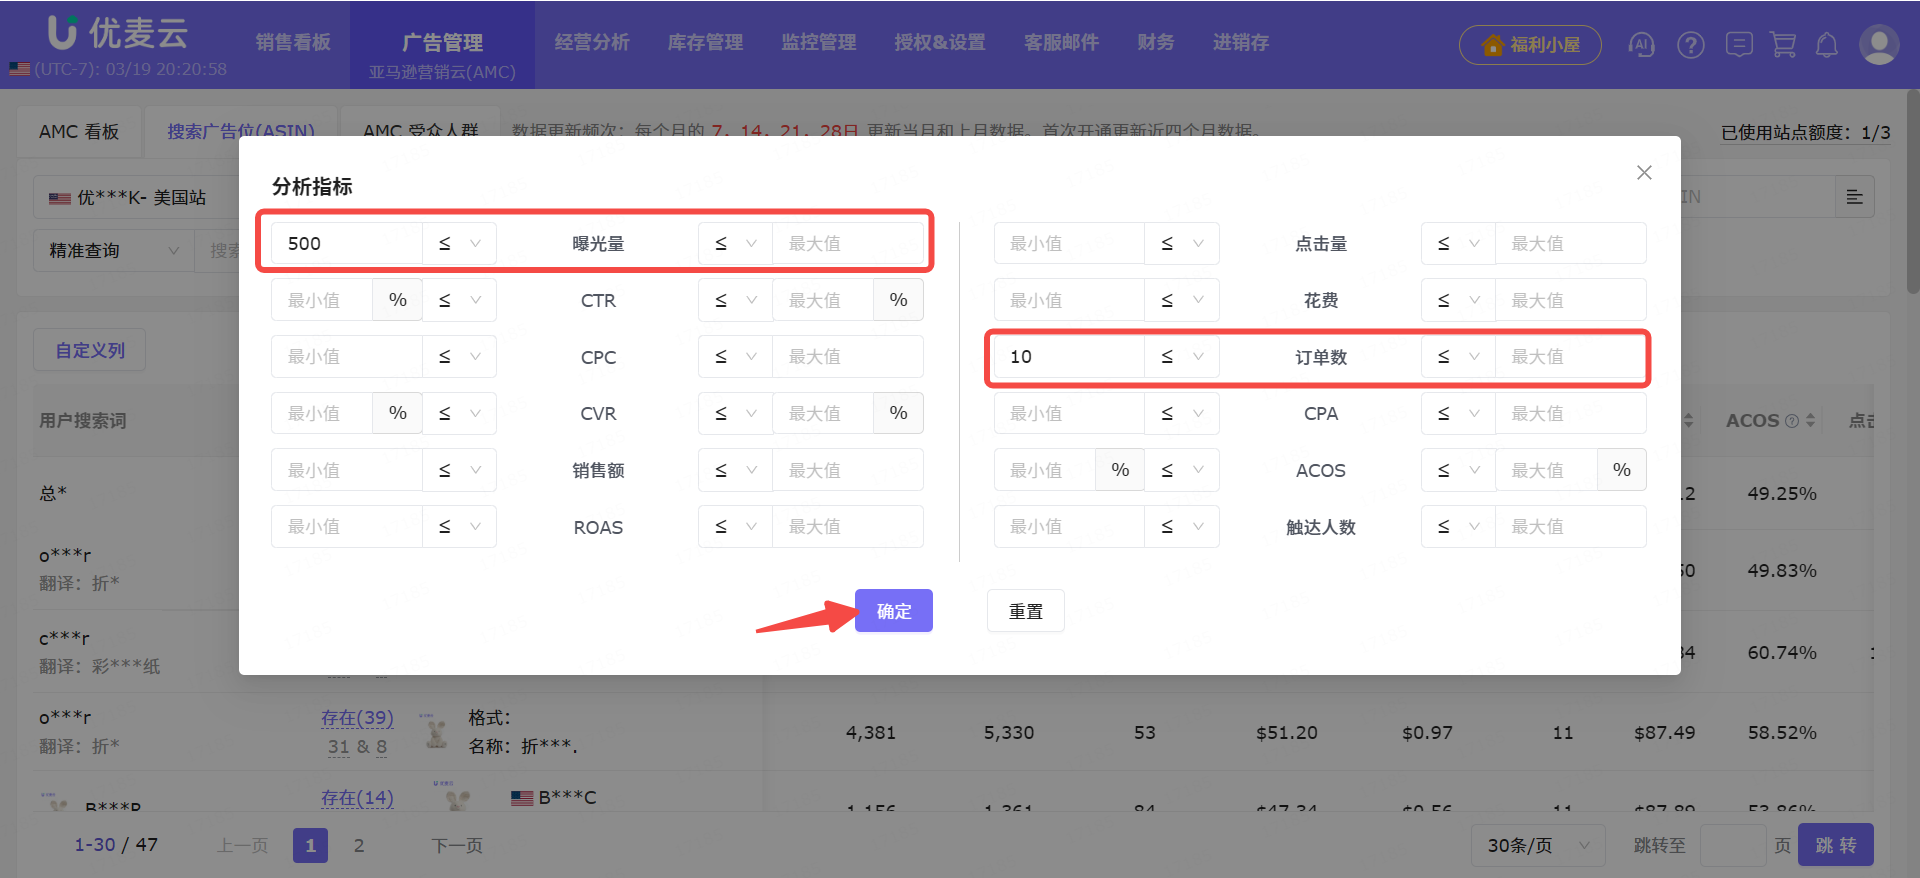
Task: Click the ACOS minimum value field
Action: 1045,470
